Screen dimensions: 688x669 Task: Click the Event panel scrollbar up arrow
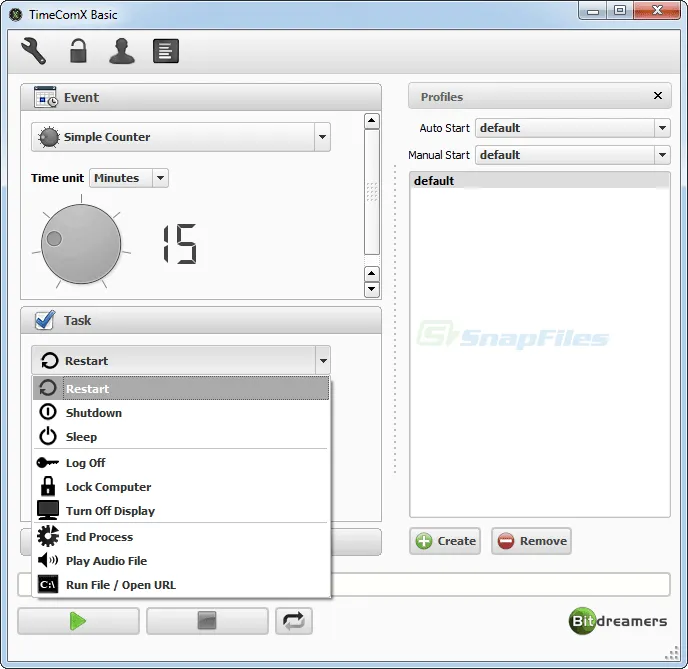click(x=372, y=121)
